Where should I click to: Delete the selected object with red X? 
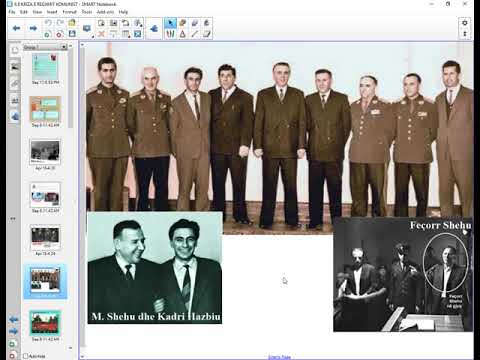point(101,34)
